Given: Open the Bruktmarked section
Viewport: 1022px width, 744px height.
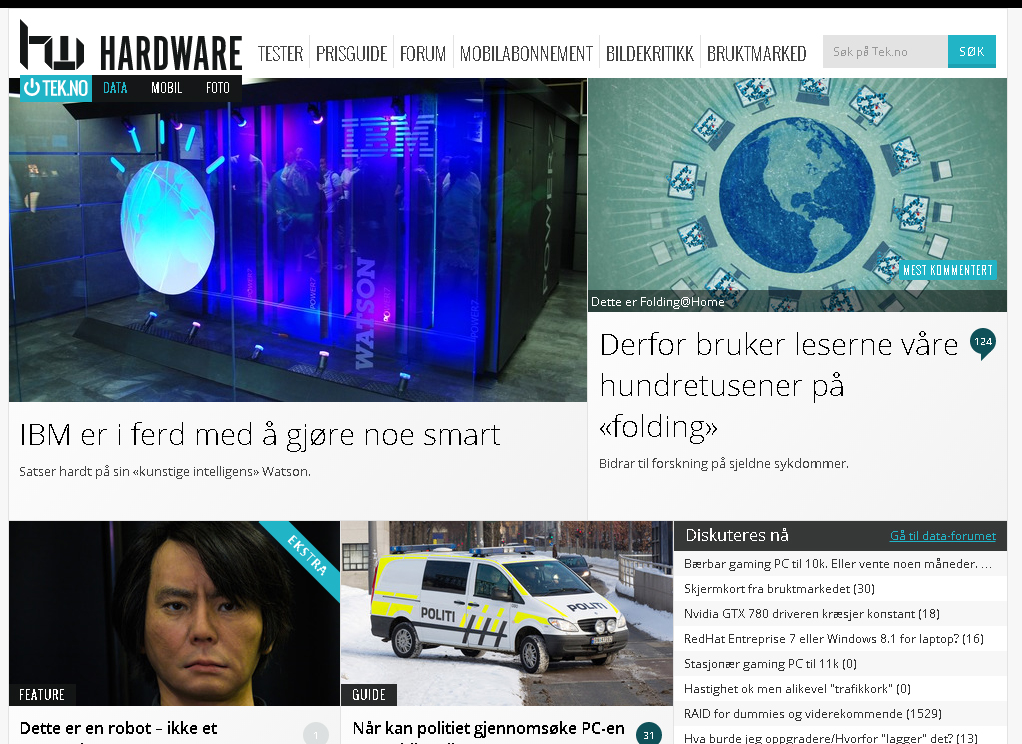Looking at the screenshot, I should pos(757,53).
